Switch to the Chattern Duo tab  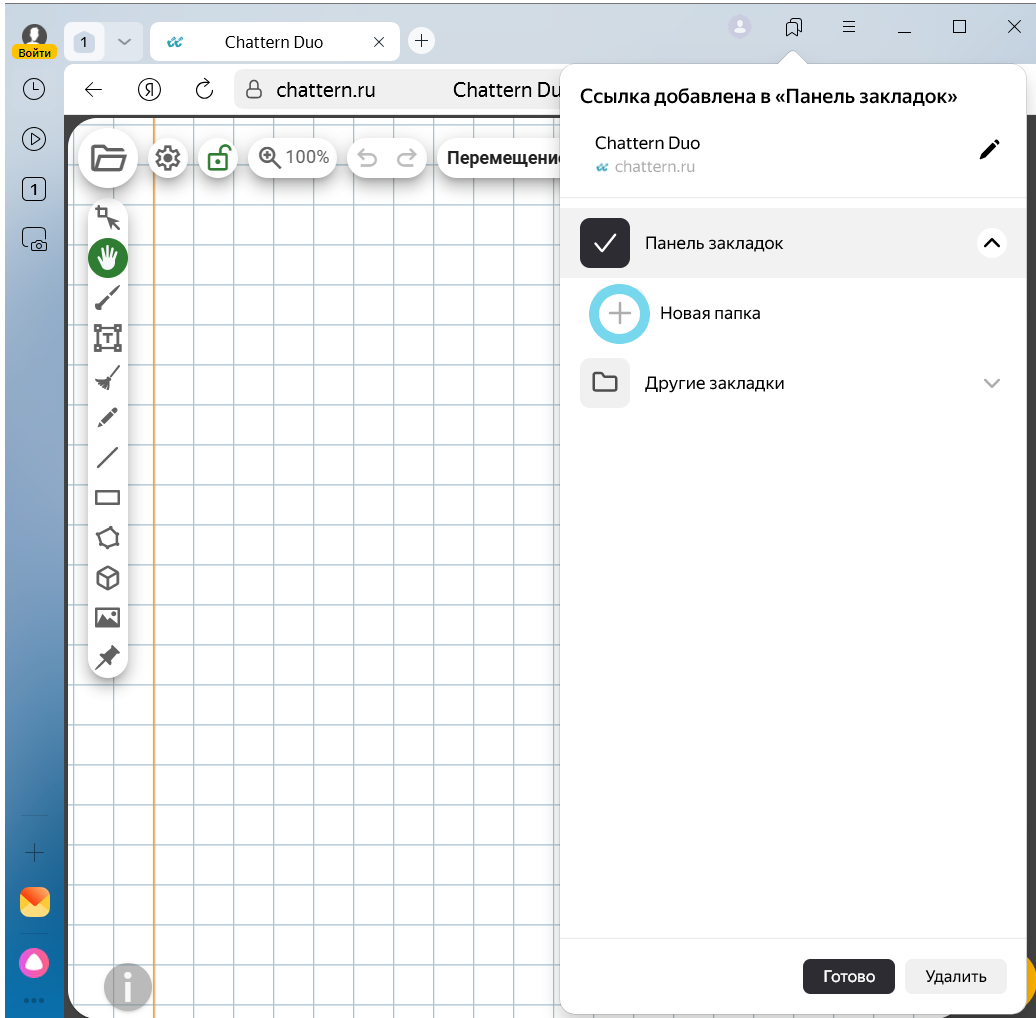(272, 42)
